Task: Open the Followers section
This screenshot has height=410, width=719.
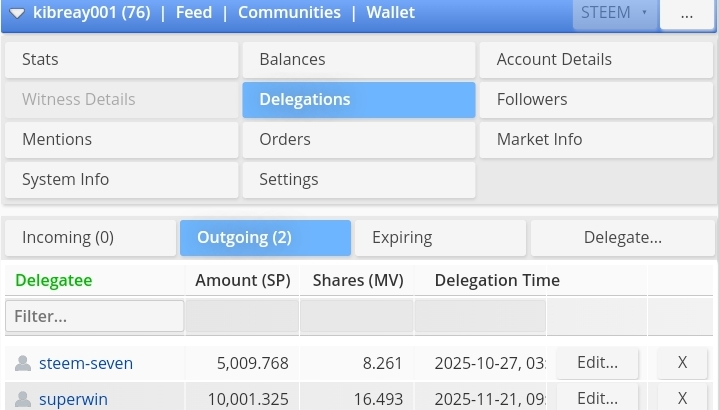Action: (x=597, y=100)
